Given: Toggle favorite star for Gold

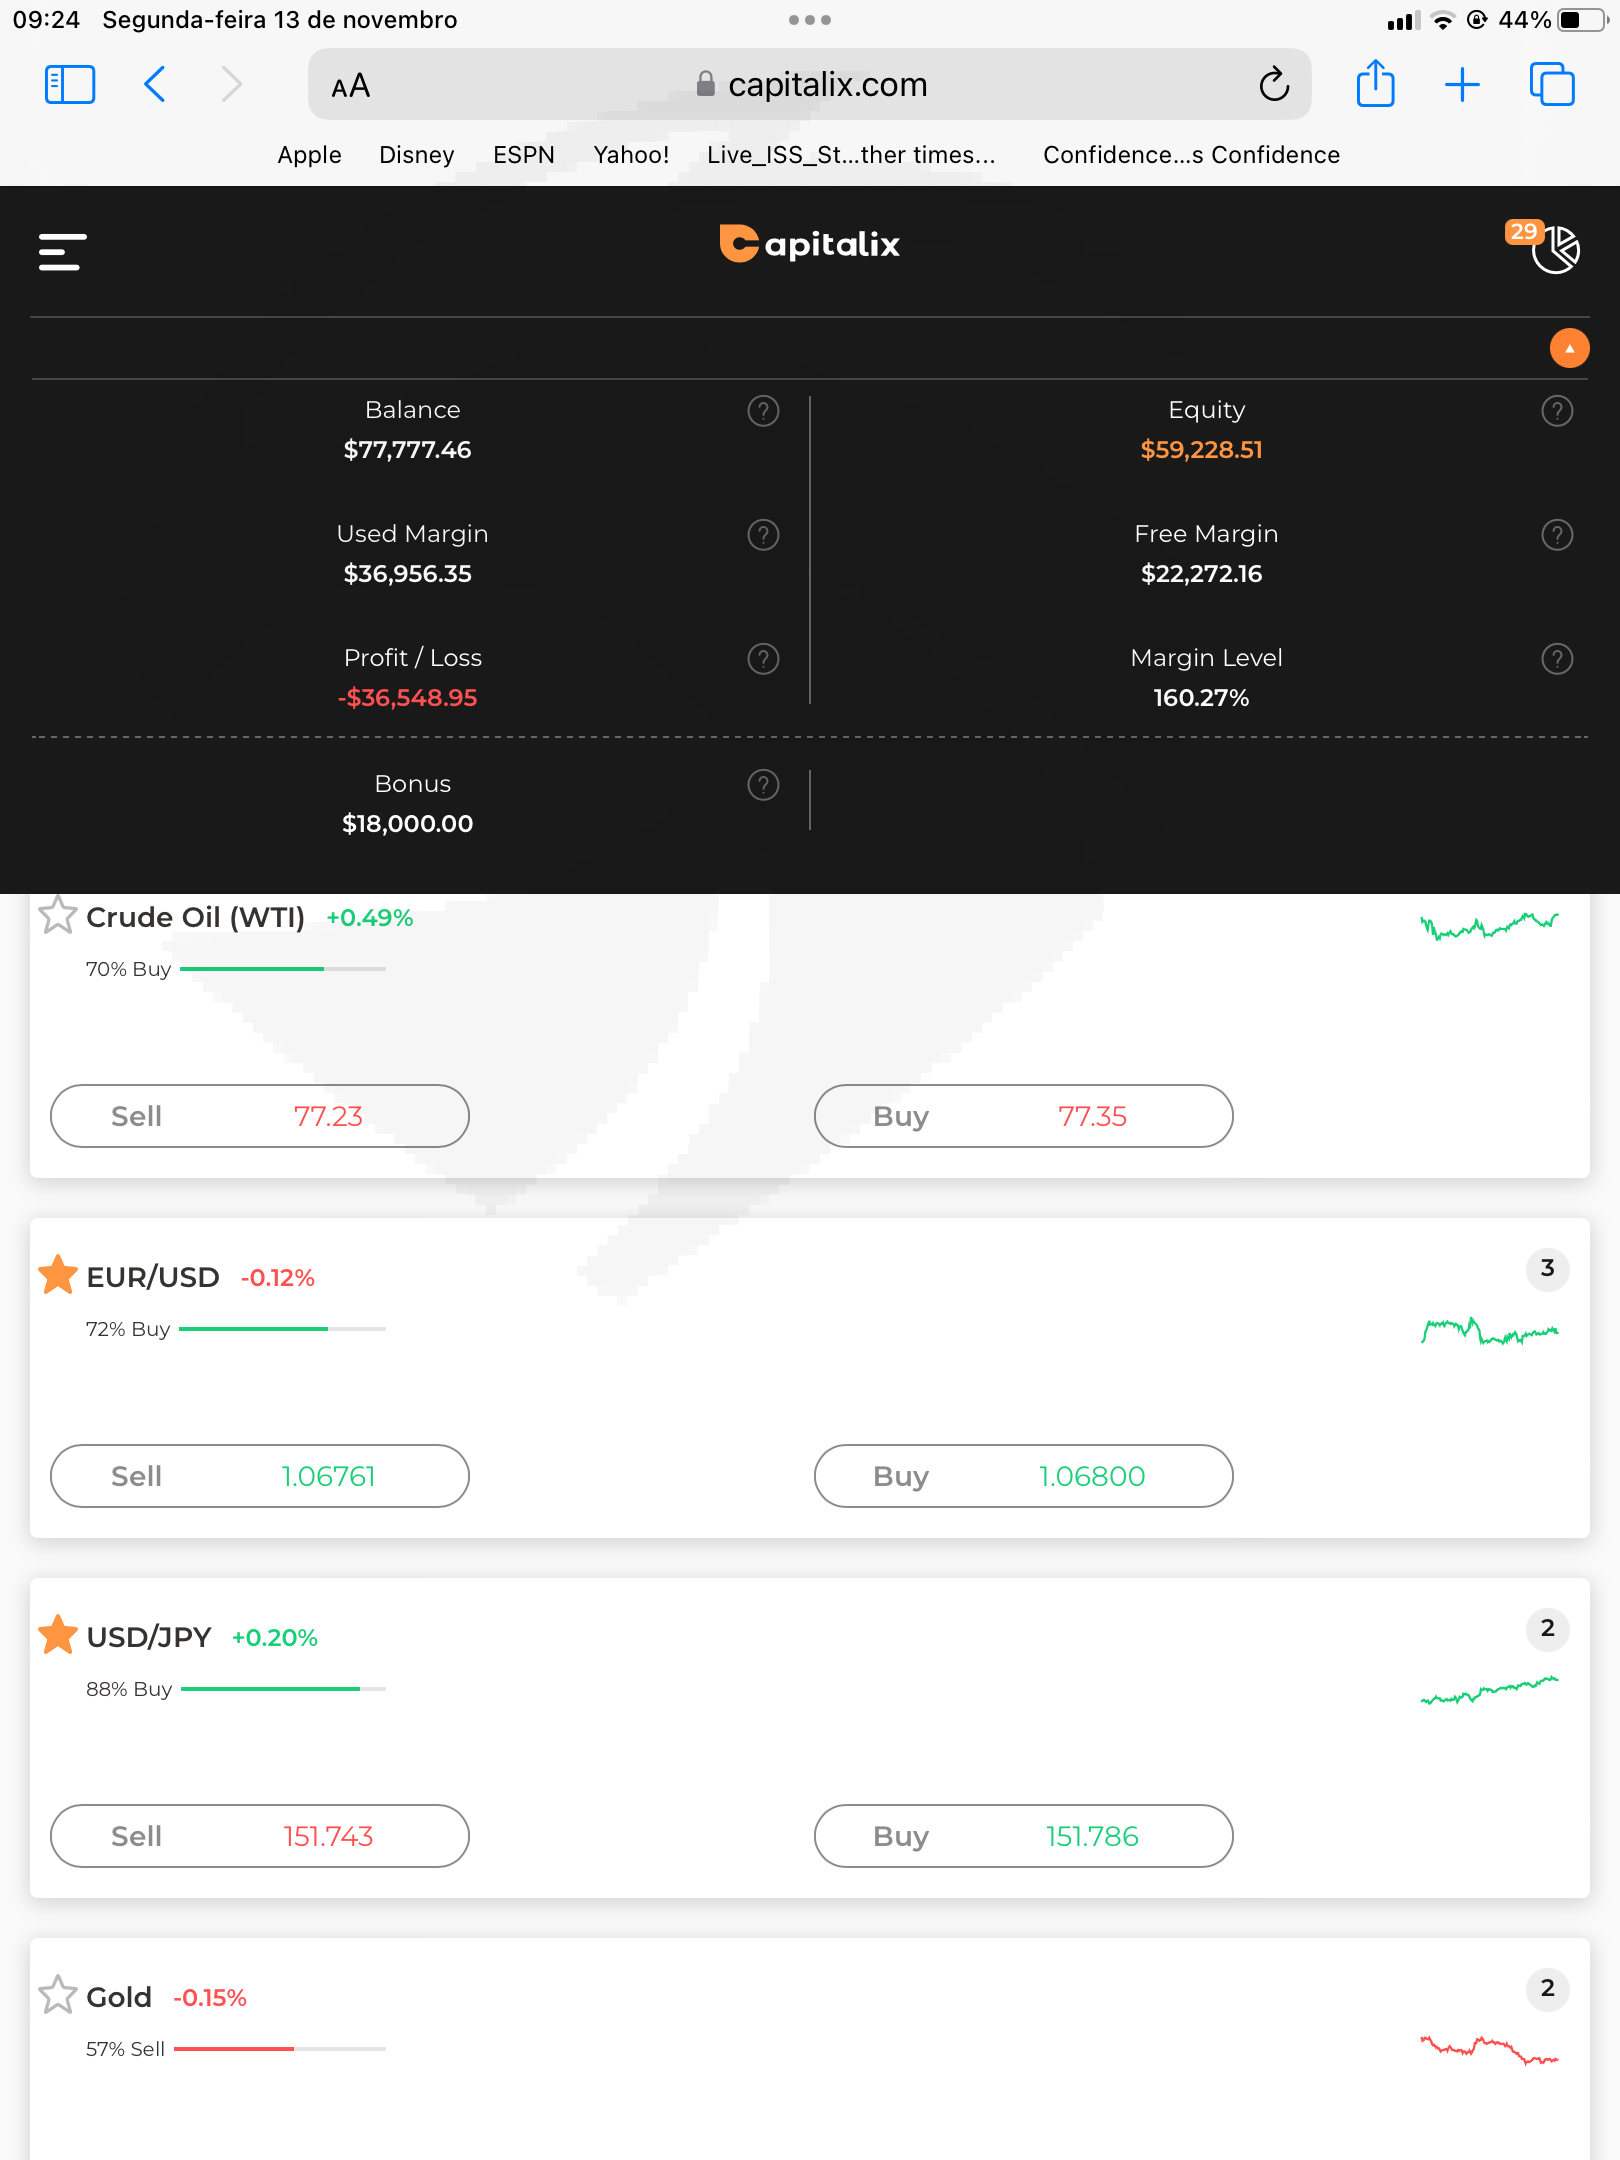Looking at the screenshot, I should [x=58, y=1995].
